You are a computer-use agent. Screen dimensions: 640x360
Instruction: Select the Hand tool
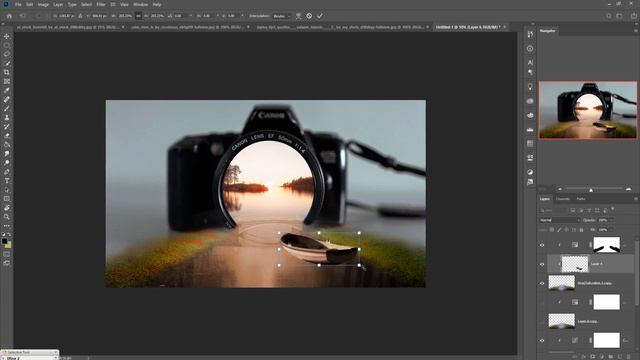(7, 208)
